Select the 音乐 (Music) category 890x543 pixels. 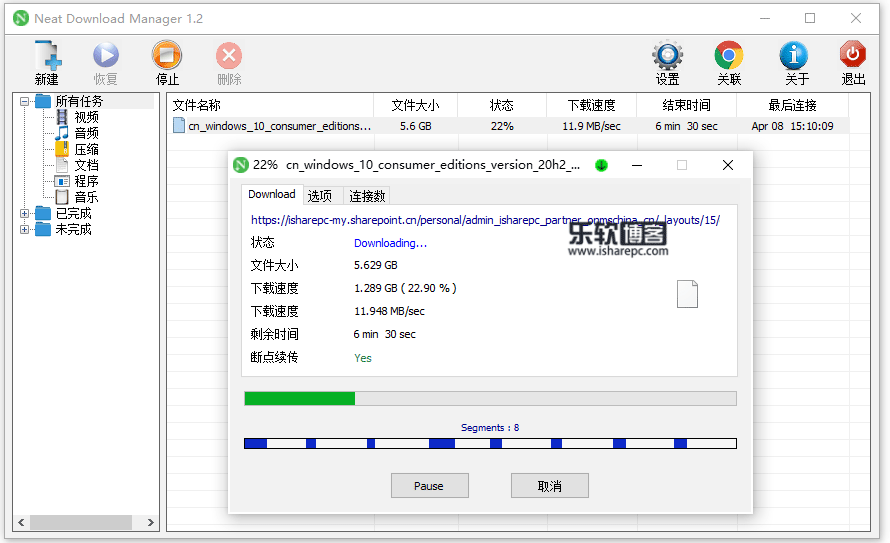click(x=86, y=197)
